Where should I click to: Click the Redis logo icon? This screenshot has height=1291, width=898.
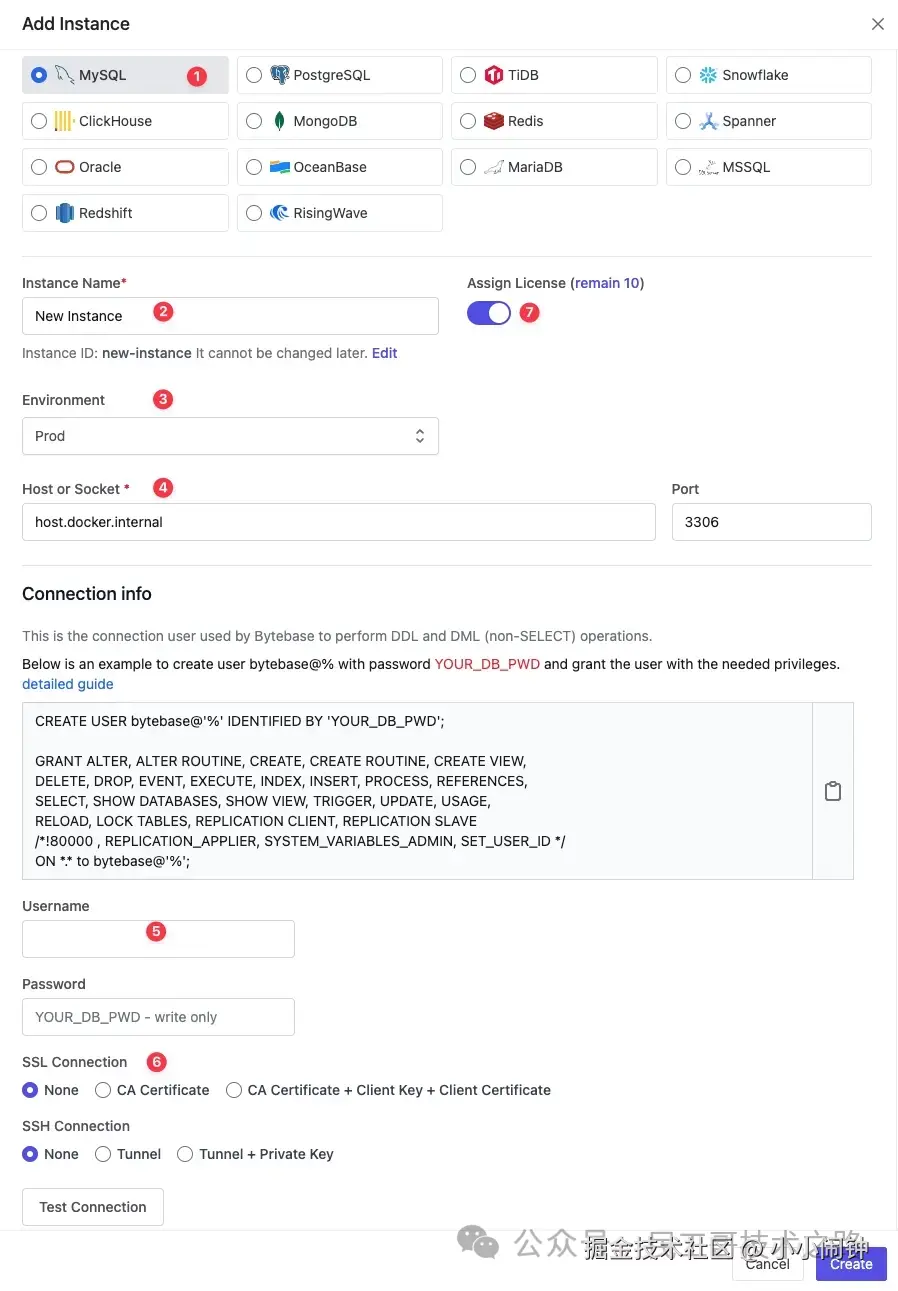494,121
